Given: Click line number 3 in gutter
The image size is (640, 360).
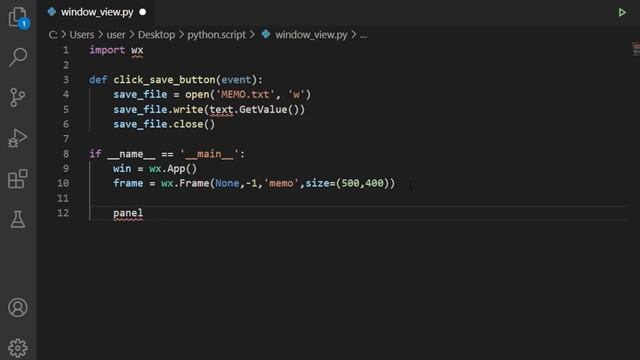Looking at the screenshot, I should click(x=66, y=80).
